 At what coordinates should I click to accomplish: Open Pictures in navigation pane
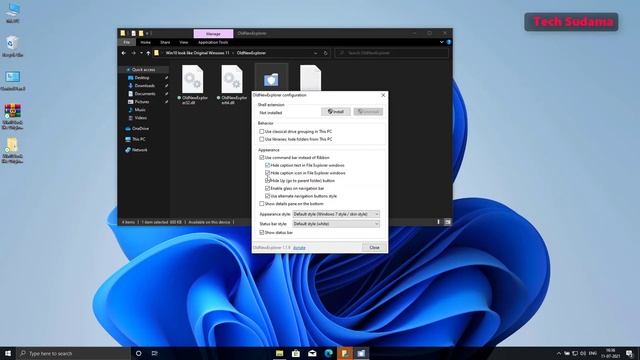tap(142, 102)
